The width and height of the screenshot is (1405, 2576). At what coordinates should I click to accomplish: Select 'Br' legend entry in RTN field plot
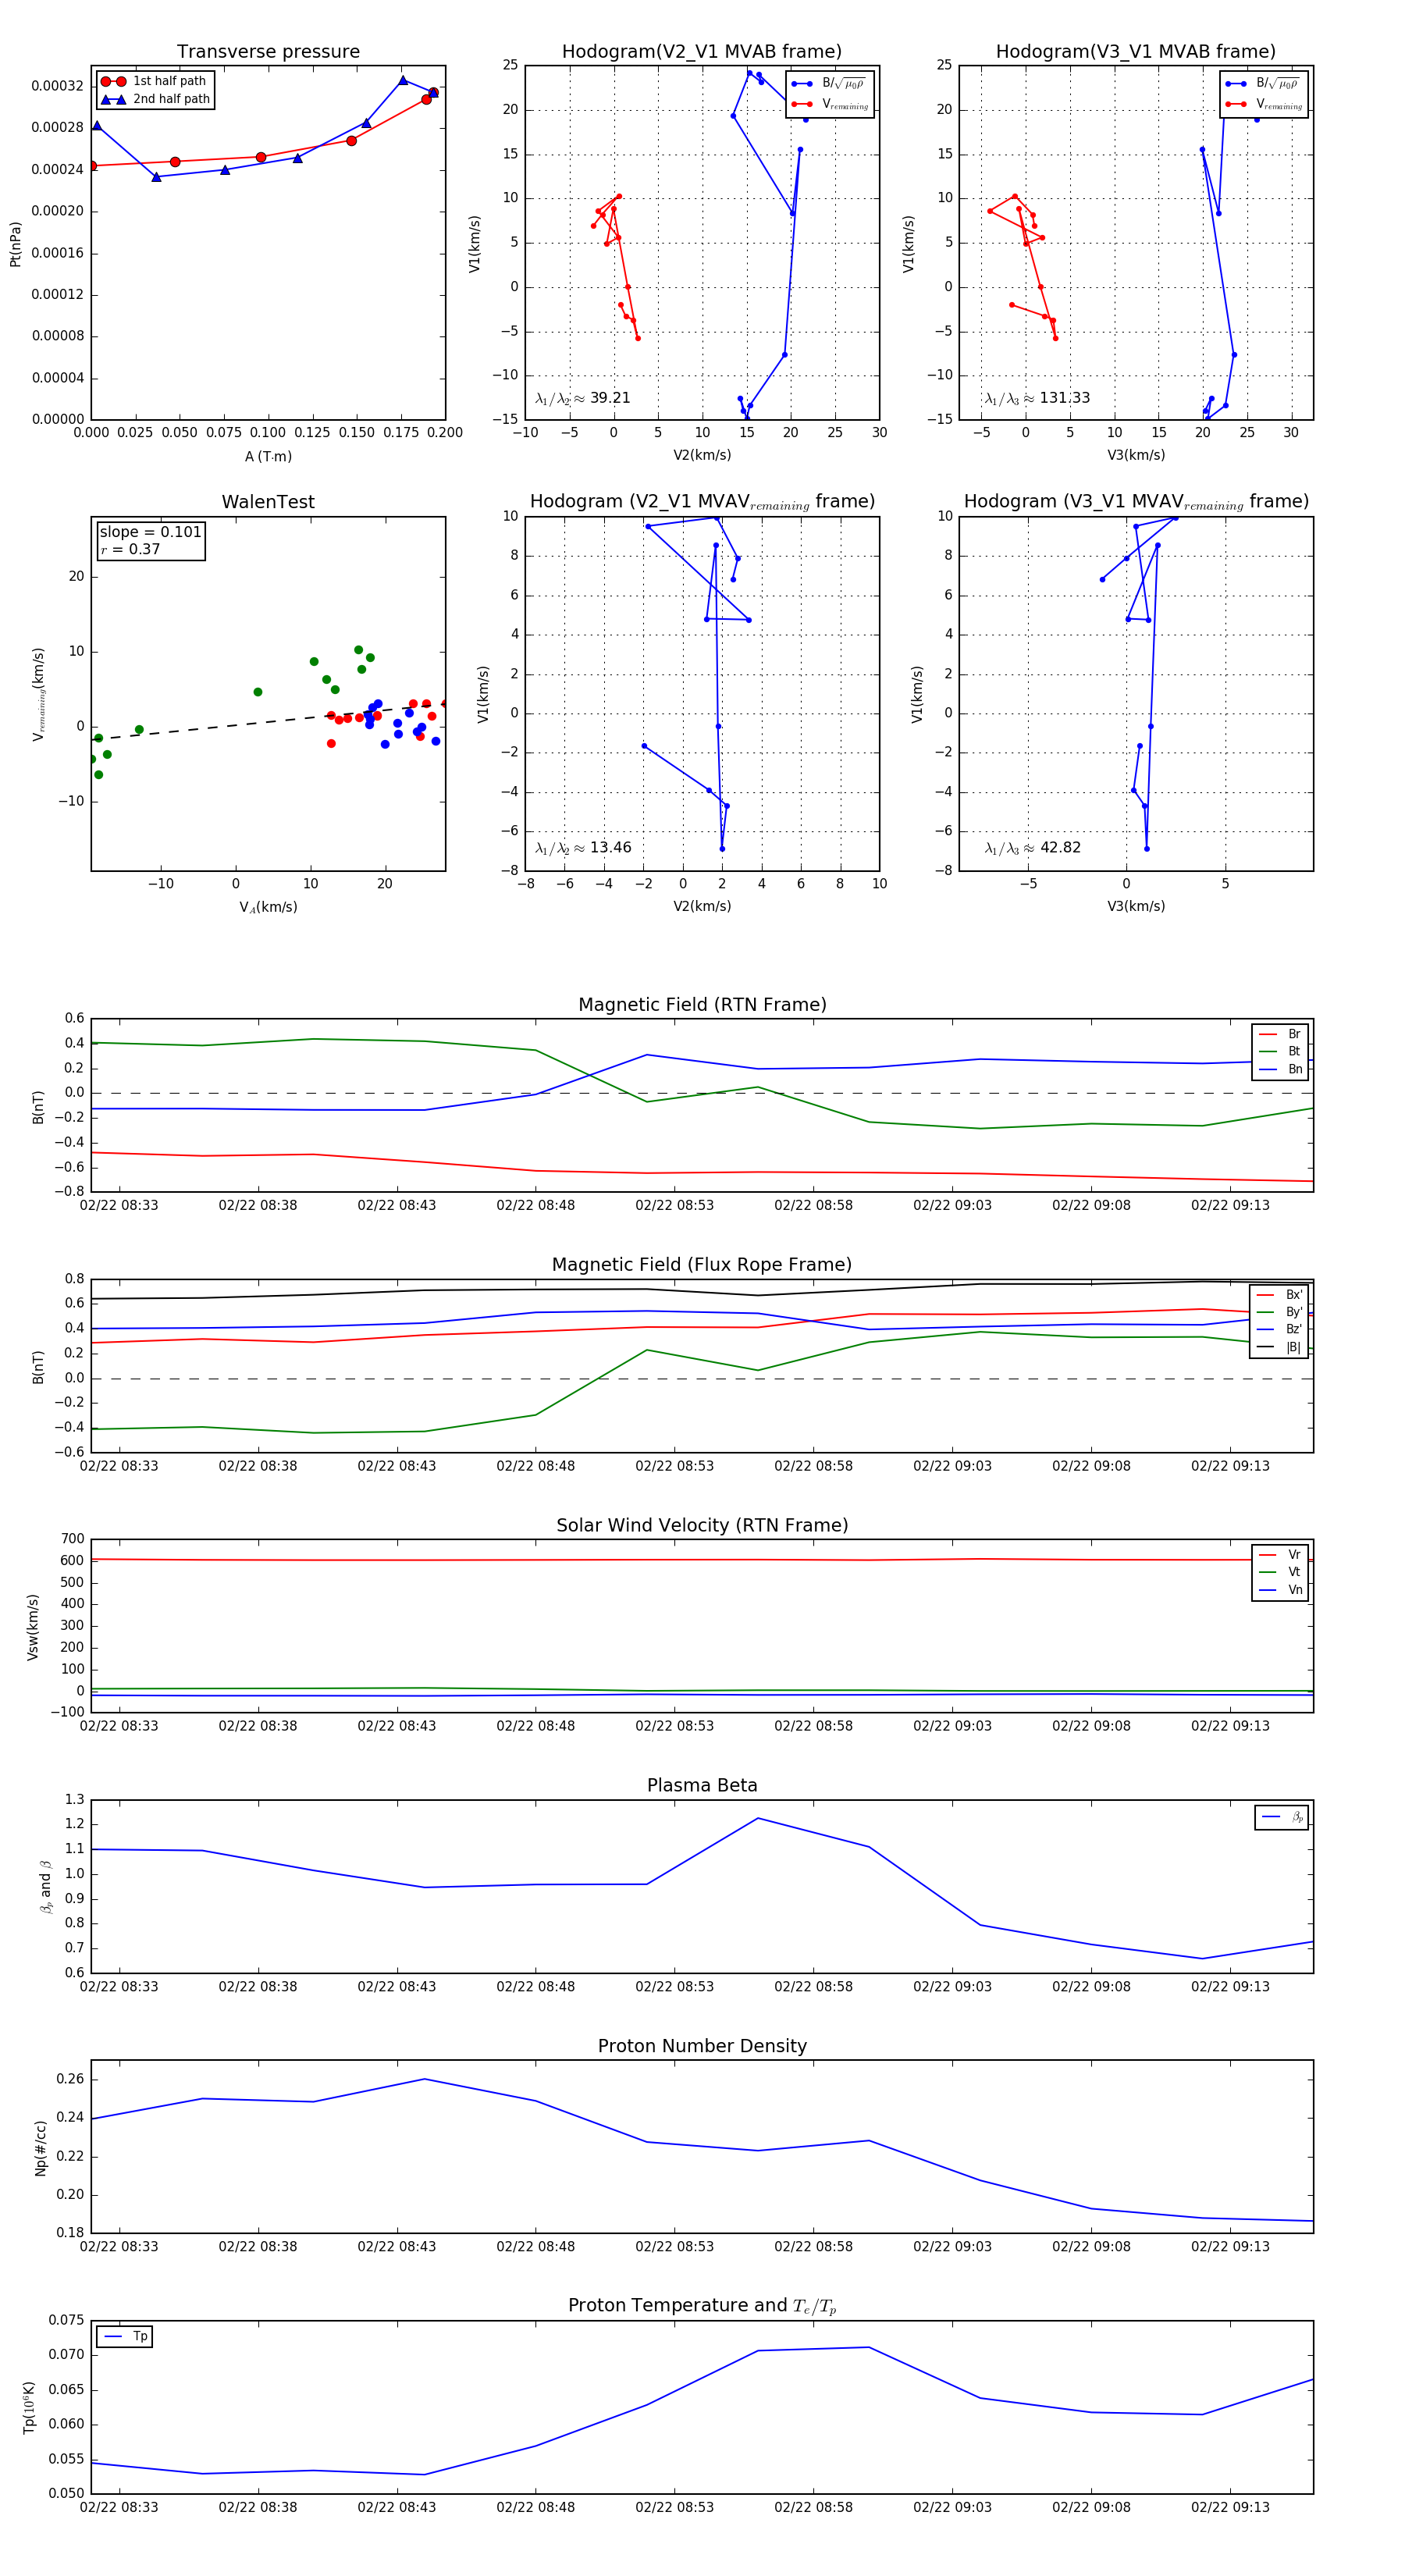click(1280, 1034)
